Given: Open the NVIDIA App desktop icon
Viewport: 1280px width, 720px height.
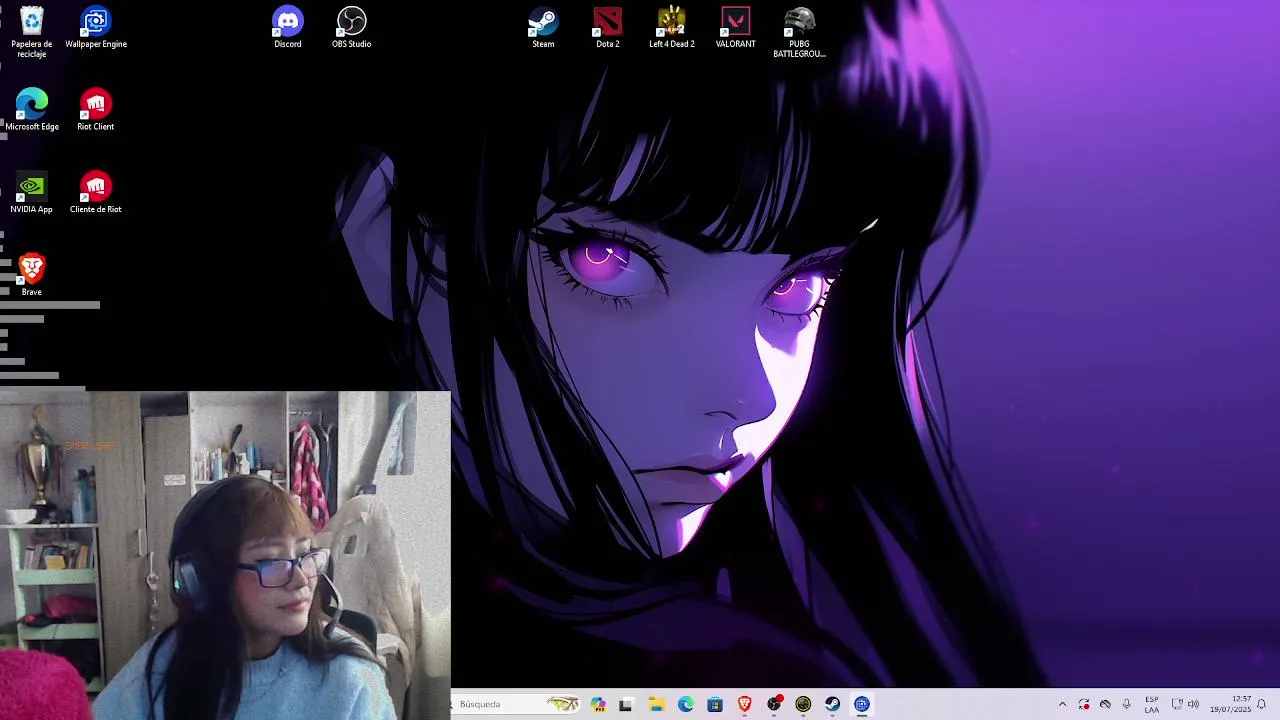Looking at the screenshot, I should [32, 193].
